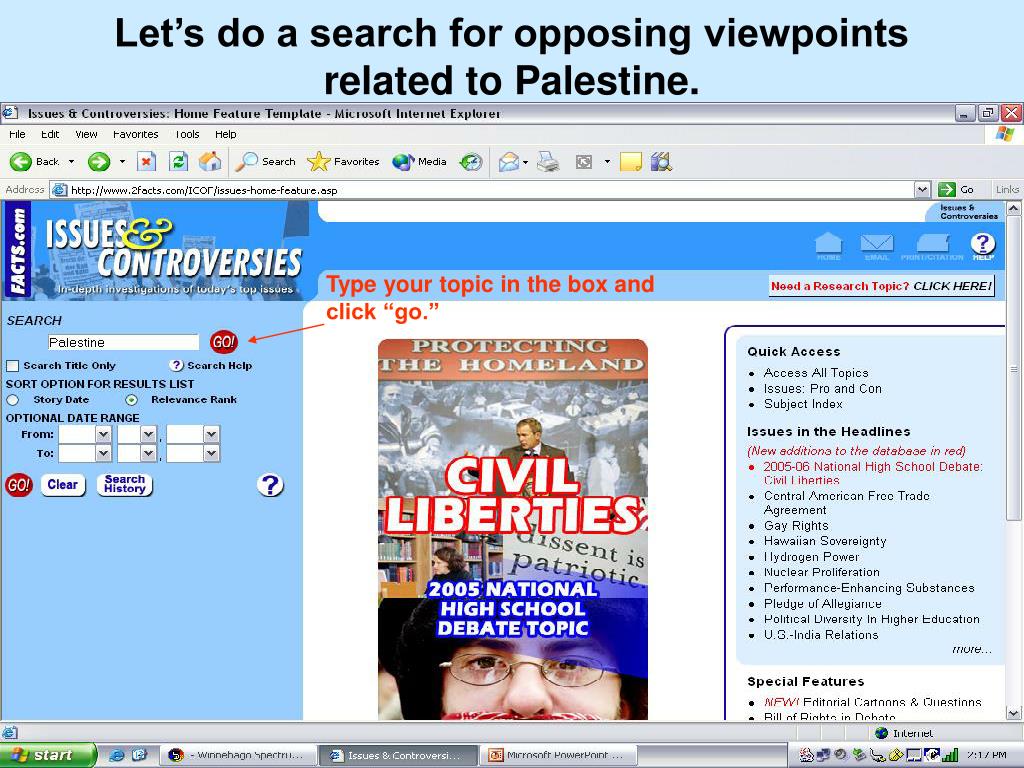Click the green Forward arrow button
The image size is (1024, 768).
coord(99,161)
